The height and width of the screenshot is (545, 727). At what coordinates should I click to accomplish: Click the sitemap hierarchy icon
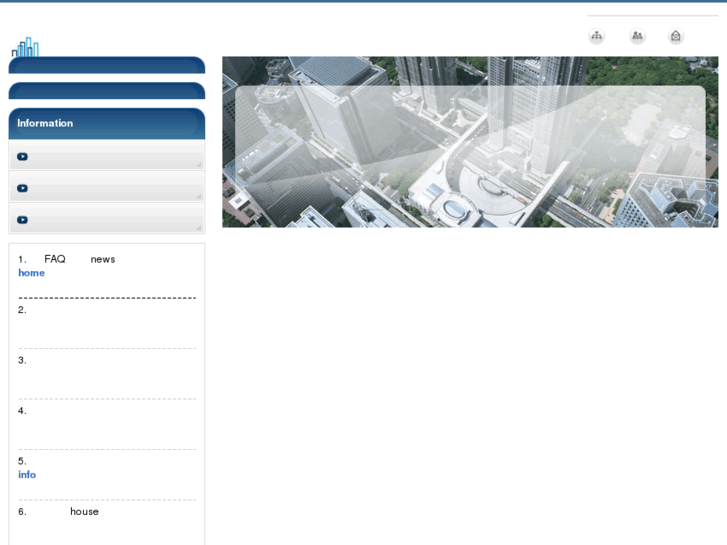click(596, 36)
